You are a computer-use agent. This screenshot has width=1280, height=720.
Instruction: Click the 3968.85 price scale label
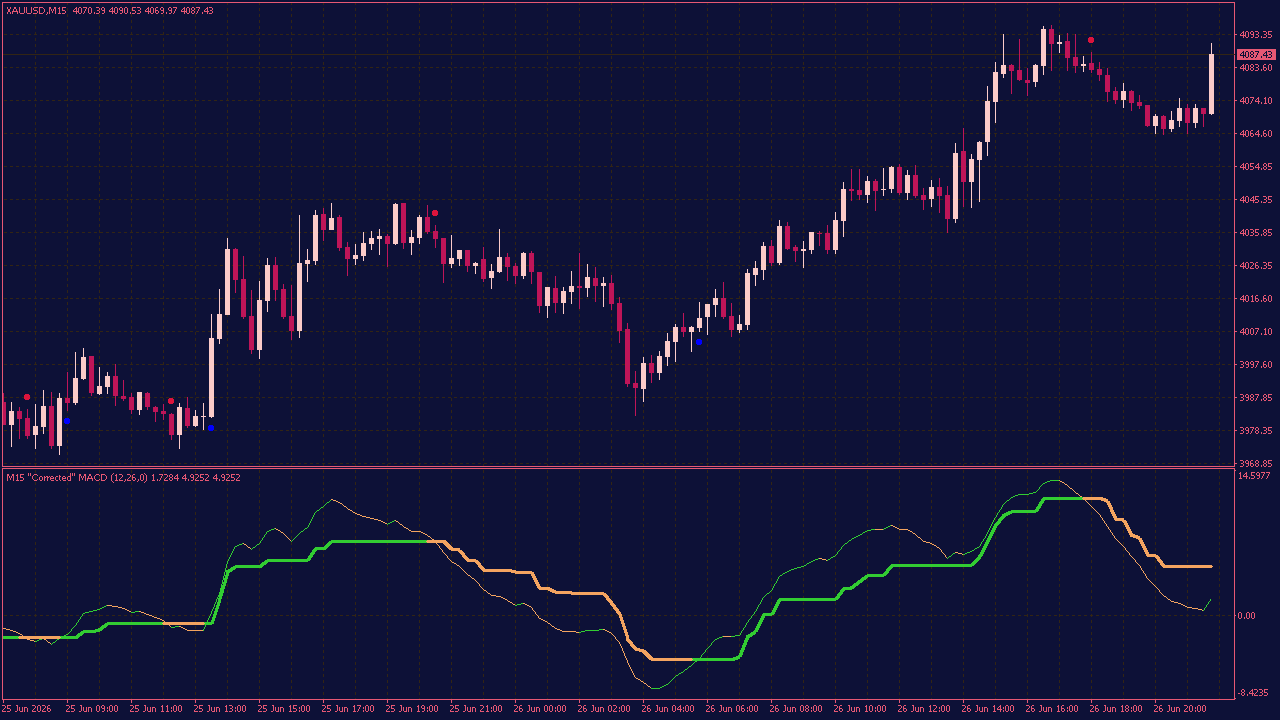(x=1255, y=463)
